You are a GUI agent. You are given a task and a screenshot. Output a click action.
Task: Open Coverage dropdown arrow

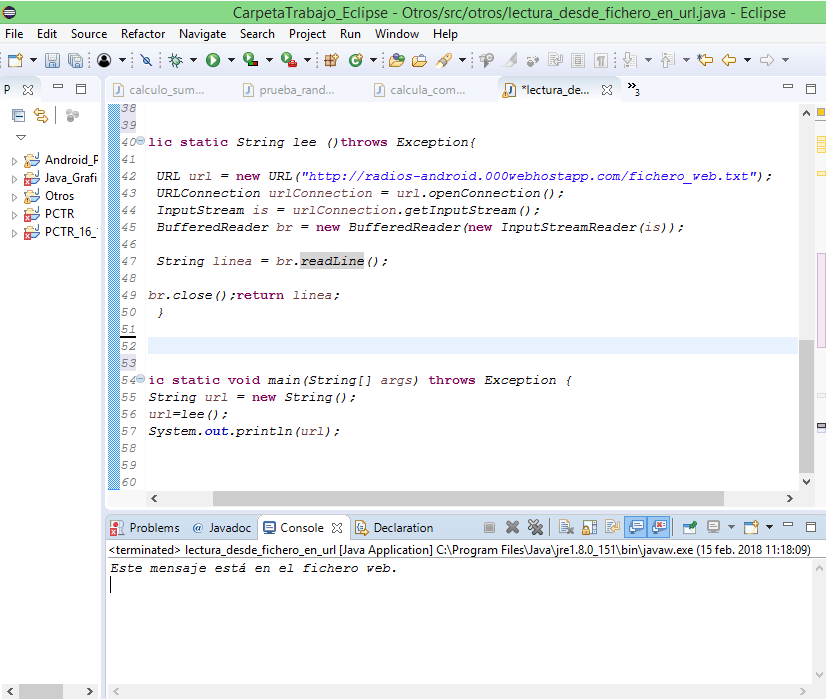tap(269, 60)
